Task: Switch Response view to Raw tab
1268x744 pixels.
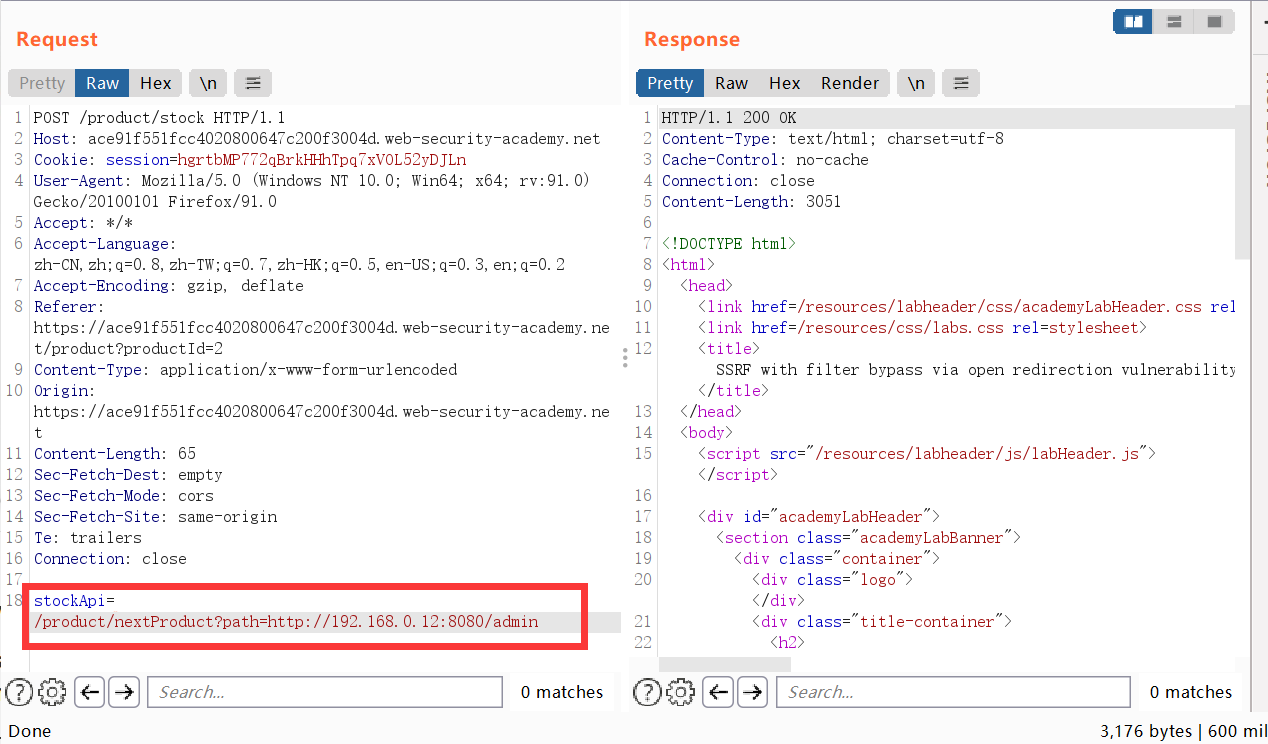Action: tap(731, 83)
